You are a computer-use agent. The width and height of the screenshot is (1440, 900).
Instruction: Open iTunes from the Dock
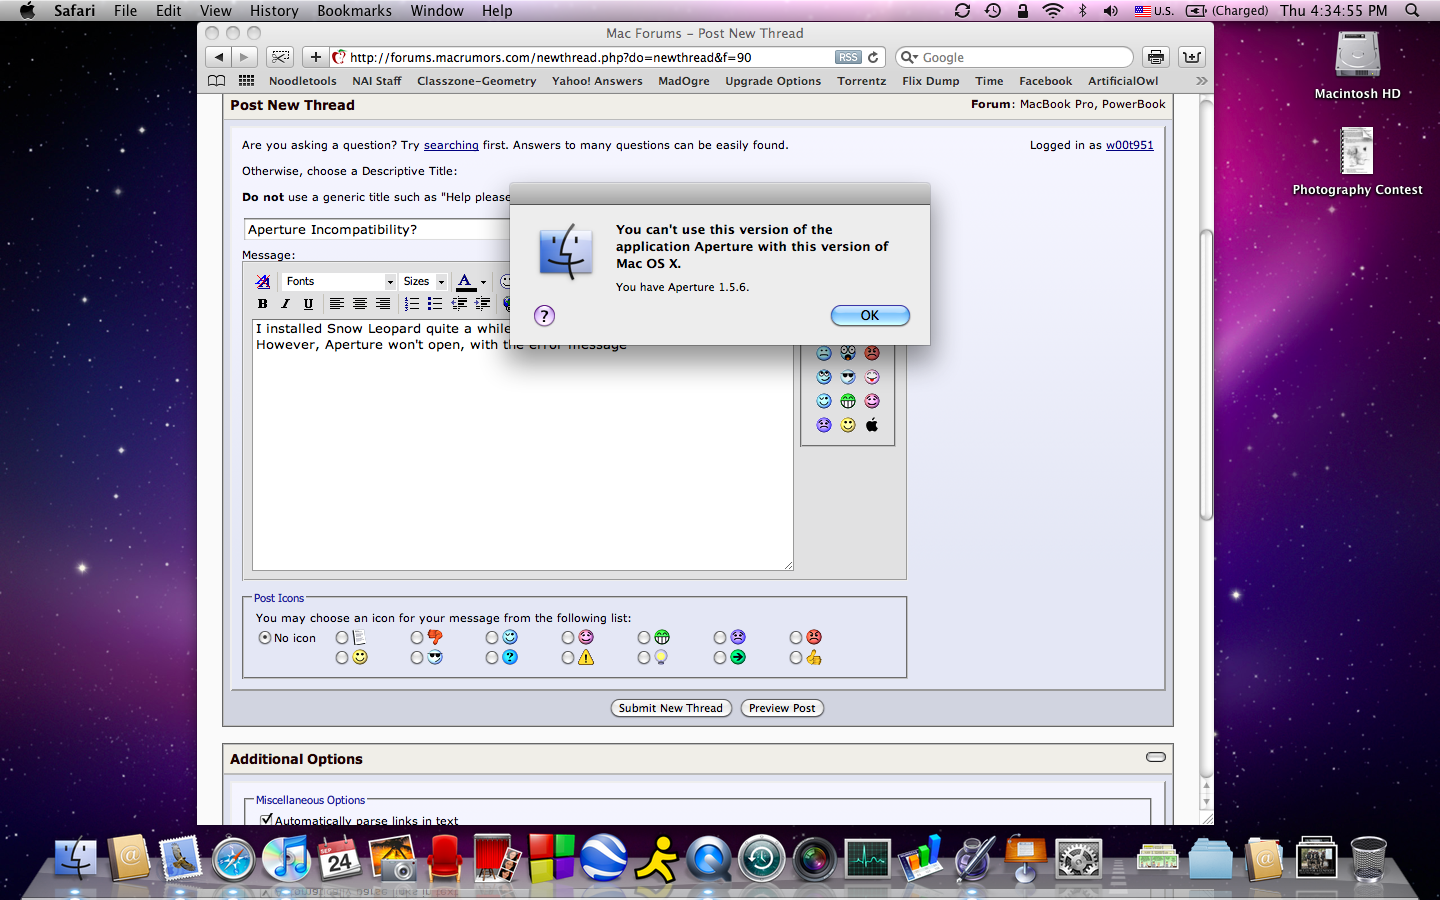287,859
